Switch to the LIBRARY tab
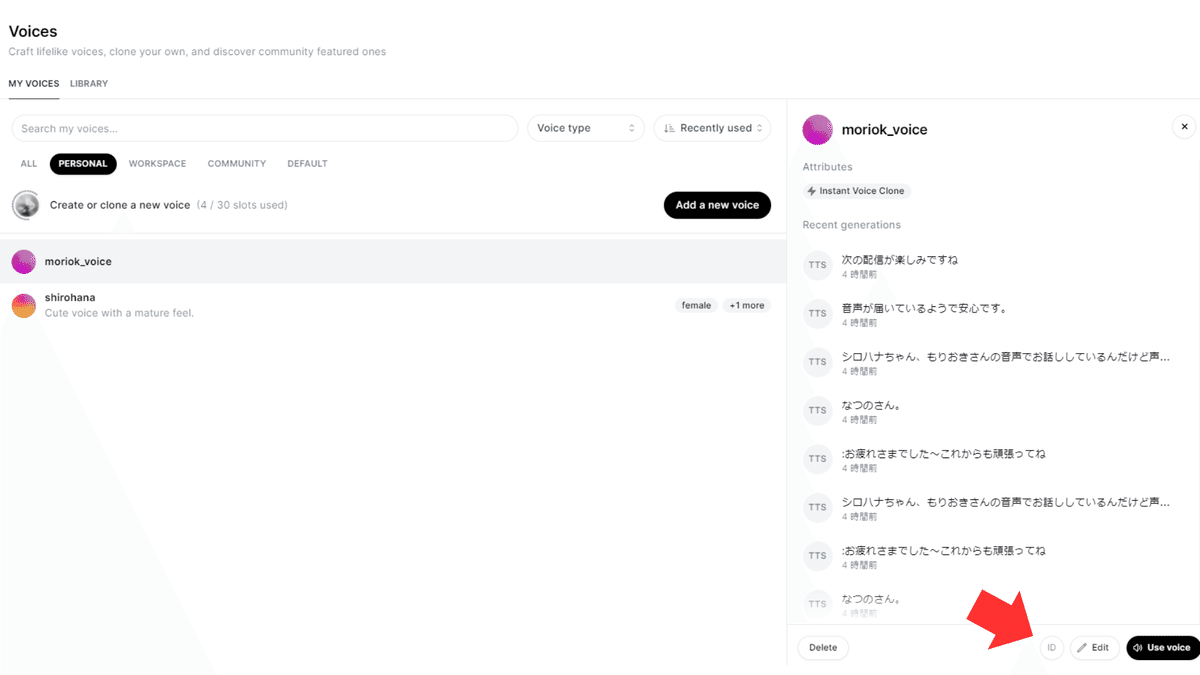 pyautogui.click(x=89, y=83)
